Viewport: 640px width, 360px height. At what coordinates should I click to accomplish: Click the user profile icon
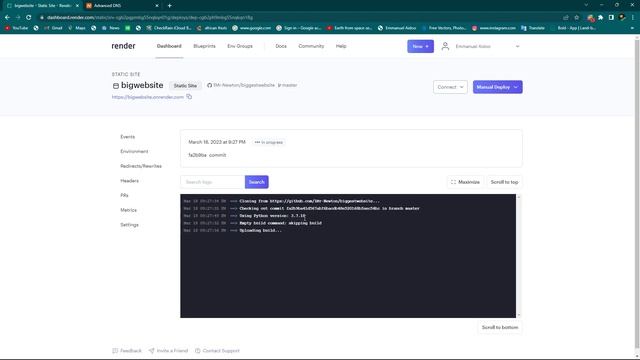pyautogui.click(x=445, y=46)
